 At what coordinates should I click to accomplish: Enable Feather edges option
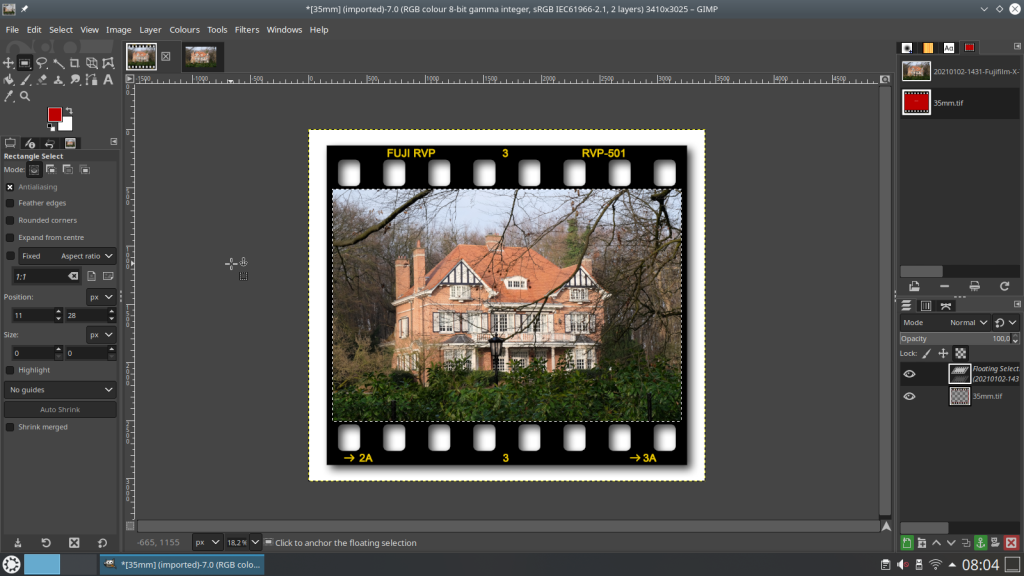tap(10, 203)
